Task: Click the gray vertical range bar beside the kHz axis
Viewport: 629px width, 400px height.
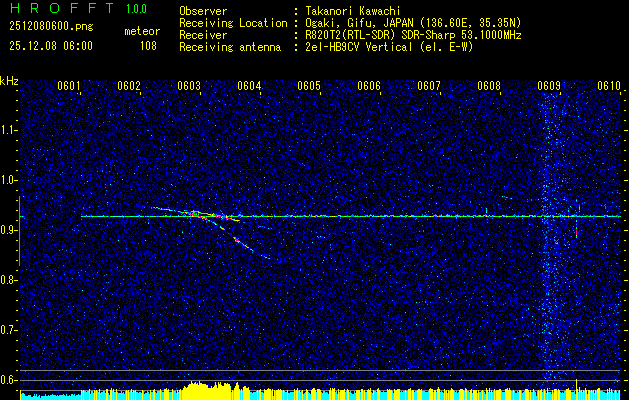Action: point(19,231)
